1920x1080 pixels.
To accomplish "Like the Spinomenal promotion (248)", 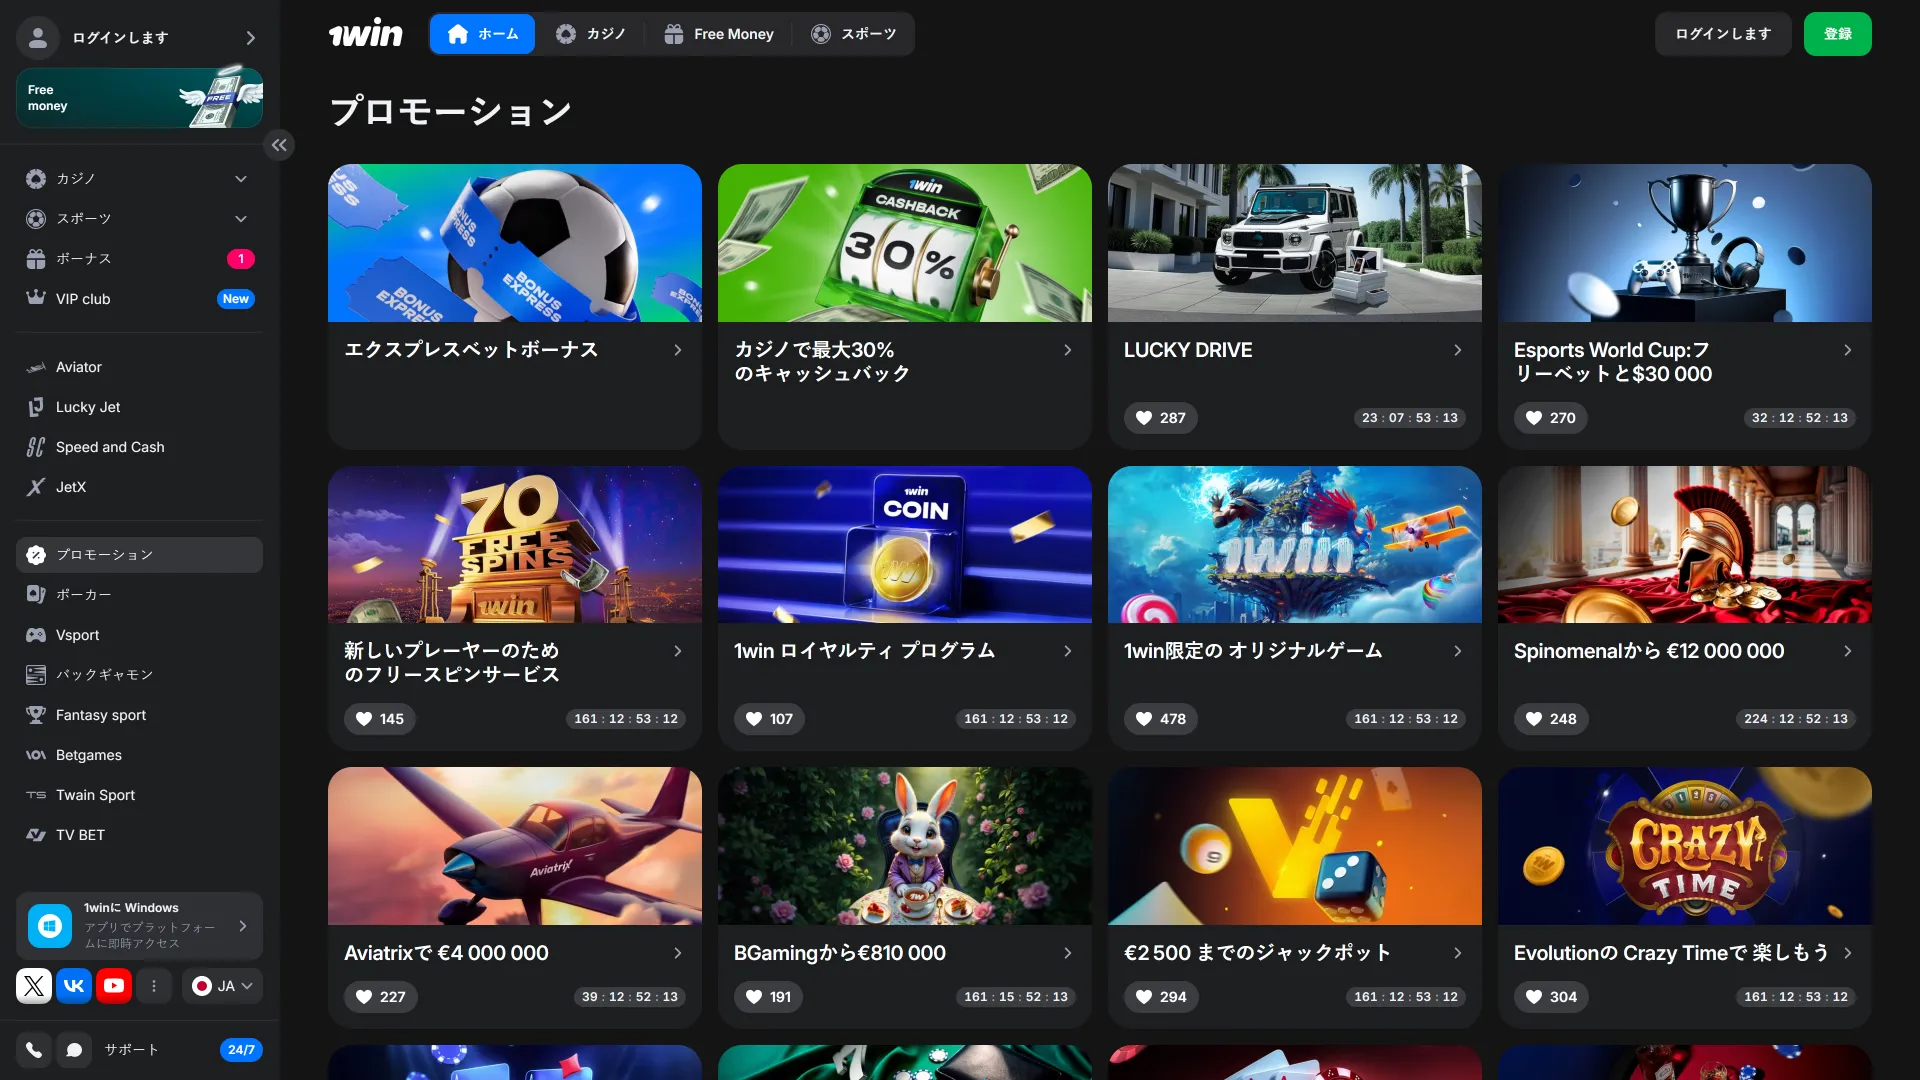I will click(1551, 719).
